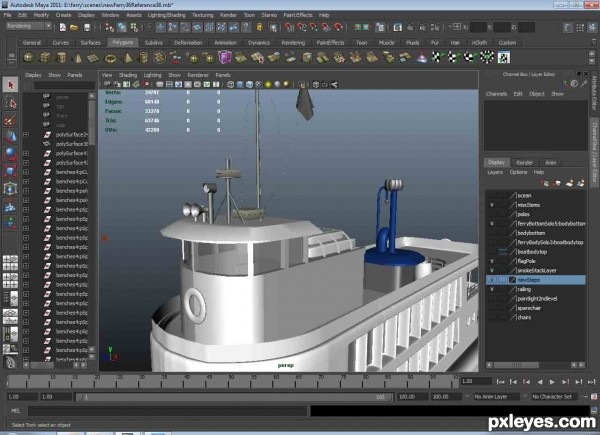Choose the Move tool in the toolbox
The height and width of the screenshot is (435, 600).
click(x=10, y=137)
